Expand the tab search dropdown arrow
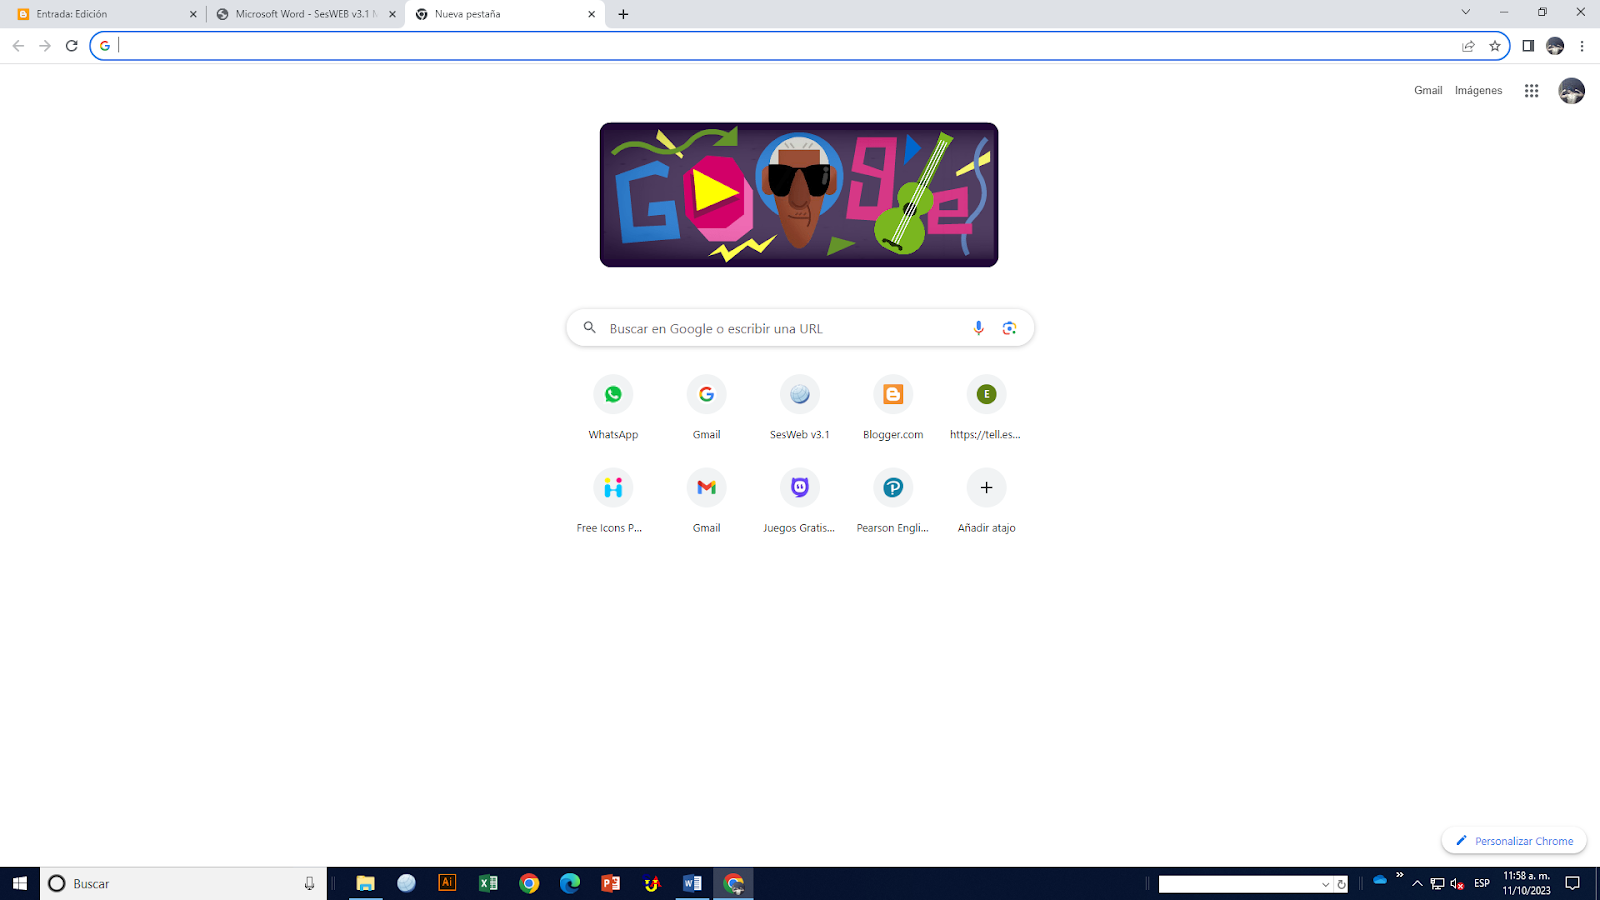Image resolution: width=1600 pixels, height=900 pixels. tap(1466, 13)
